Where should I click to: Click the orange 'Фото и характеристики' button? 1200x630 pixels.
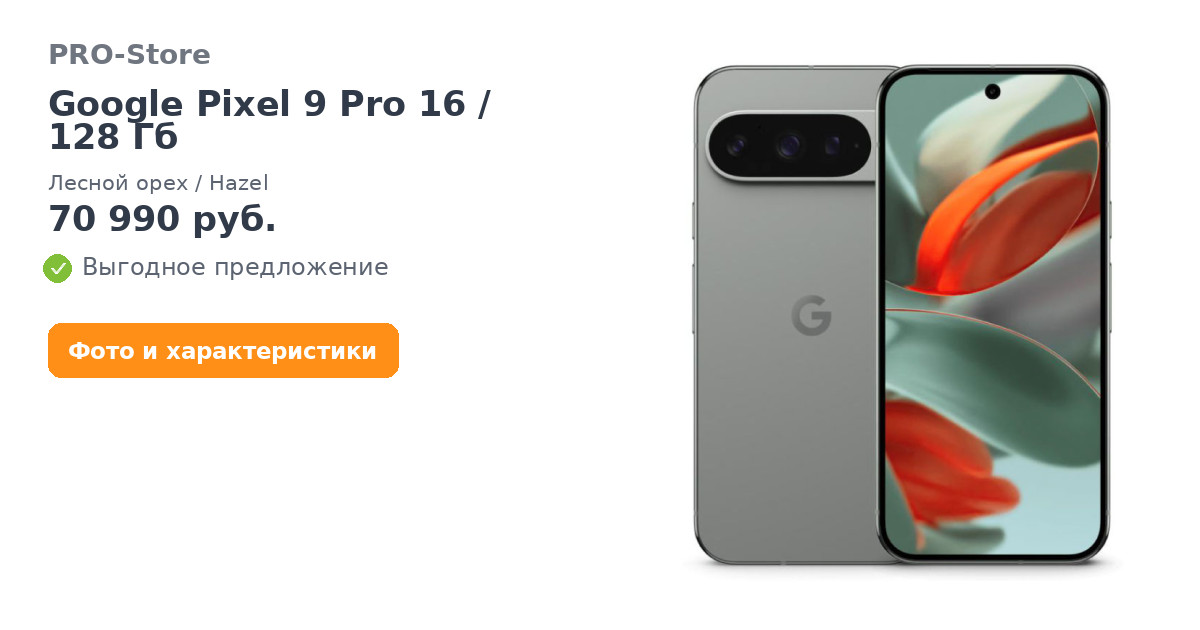(x=223, y=351)
